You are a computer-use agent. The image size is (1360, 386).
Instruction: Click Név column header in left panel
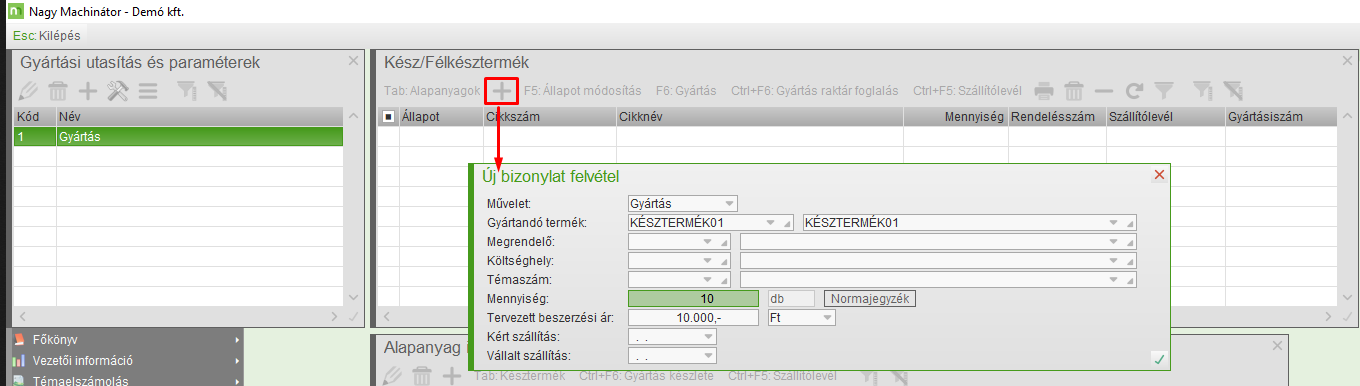coord(200,117)
